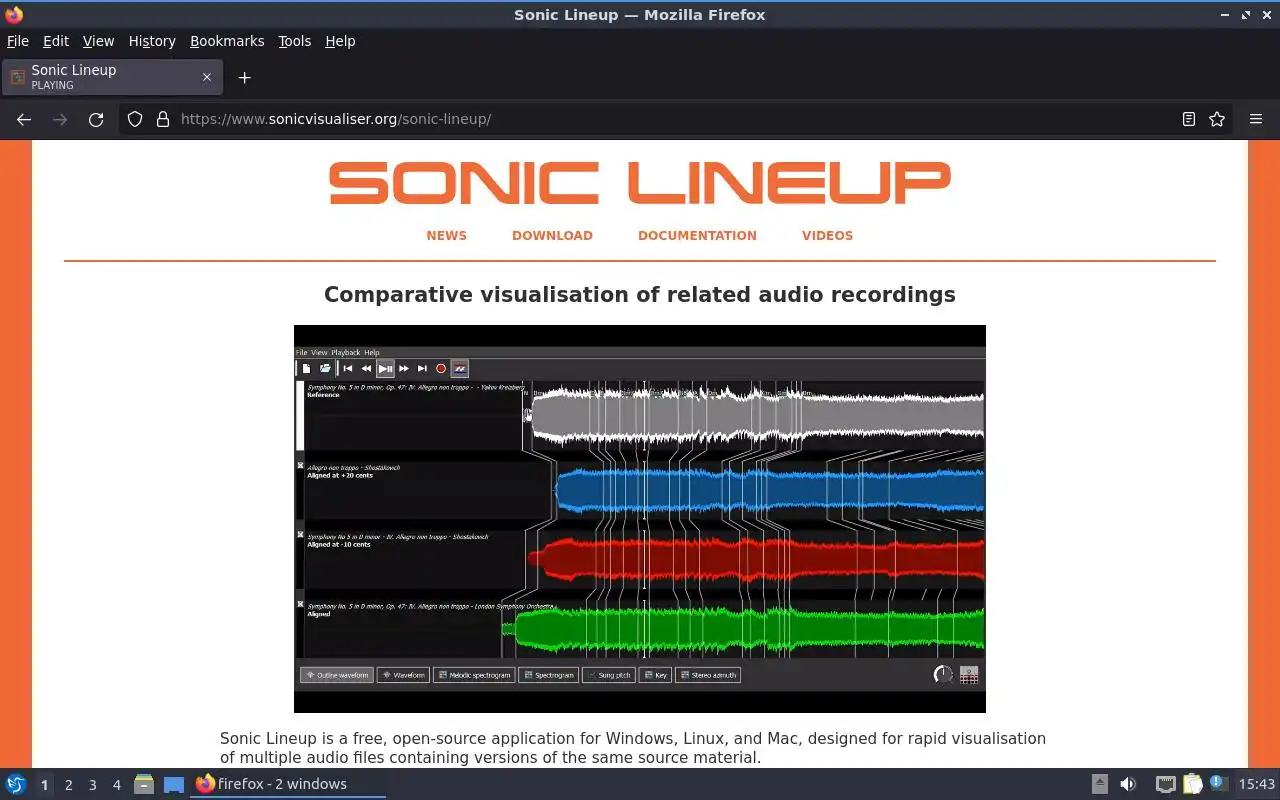Click the heading 'Comparative visualisation of related audio recordings'
This screenshot has width=1280, height=800.
640,294
